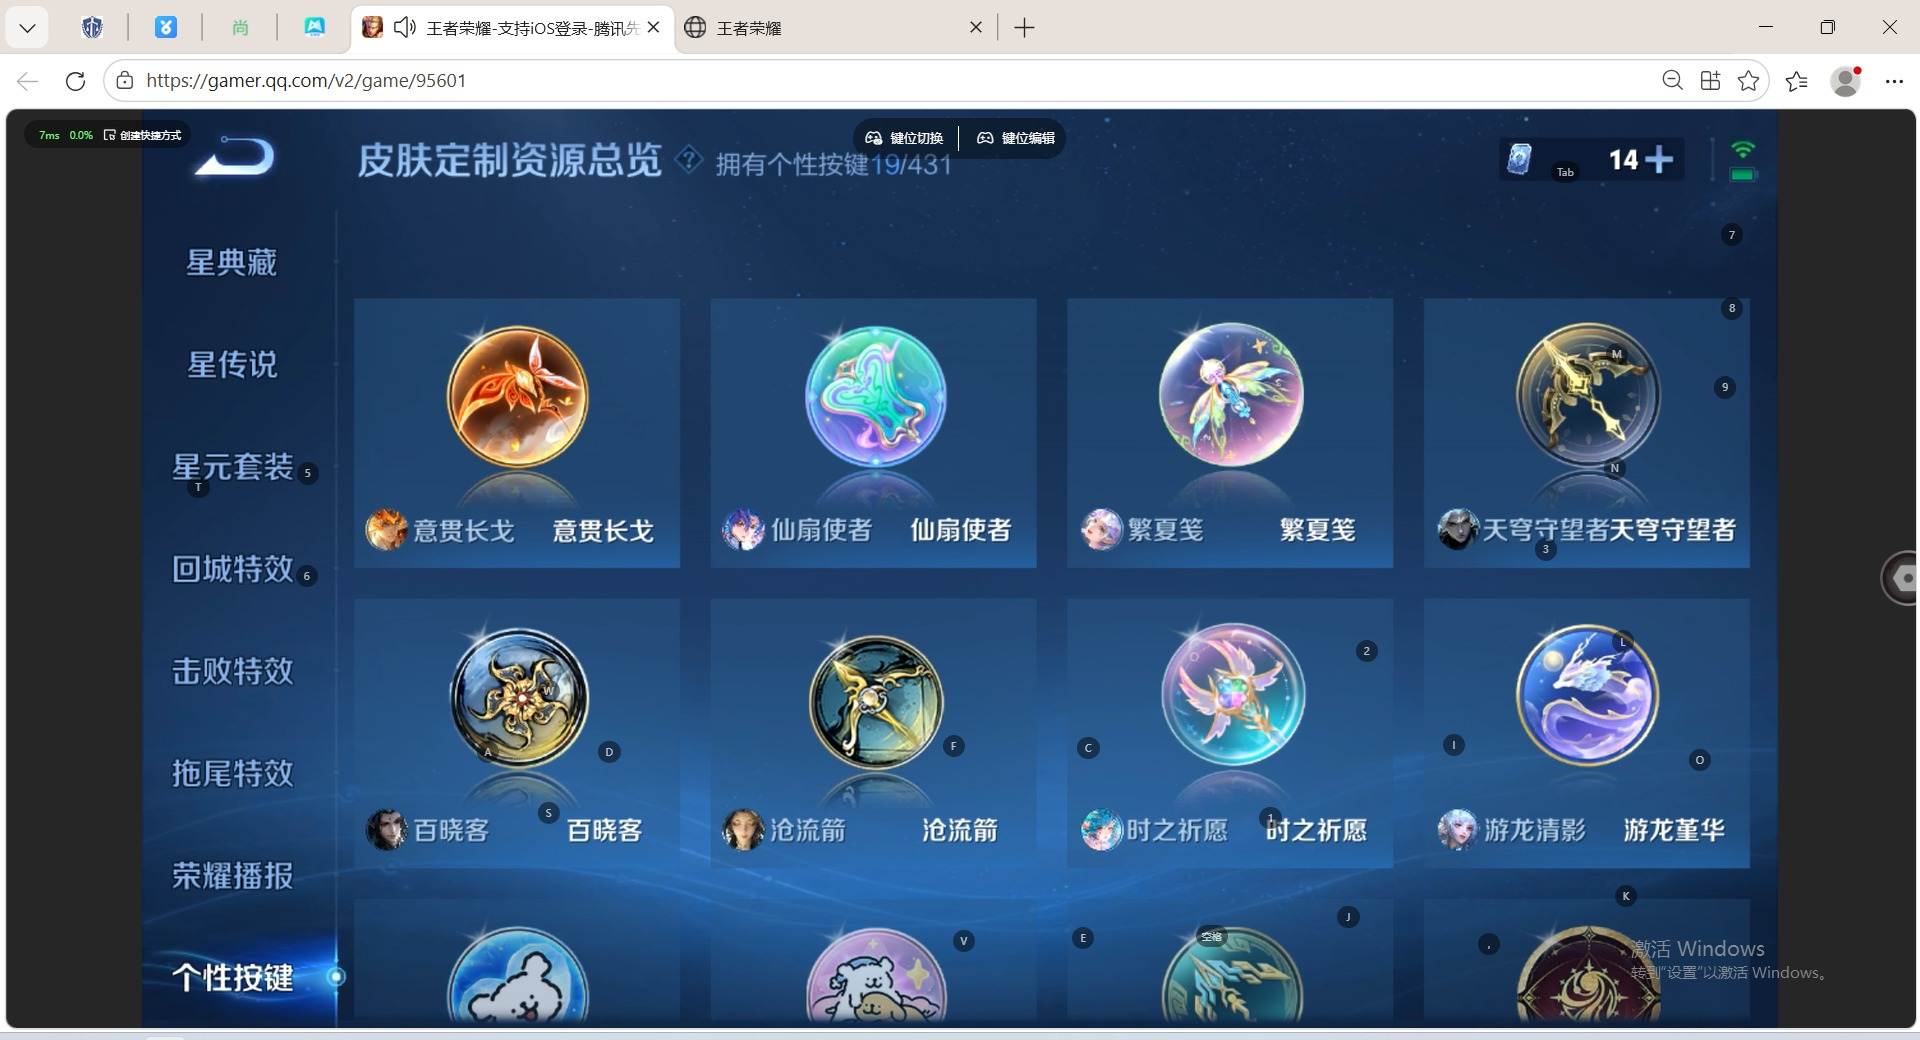Click hero avatar next to 繁夏笺
Screen dimensions: 1920x1040
(x=1101, y=529)
